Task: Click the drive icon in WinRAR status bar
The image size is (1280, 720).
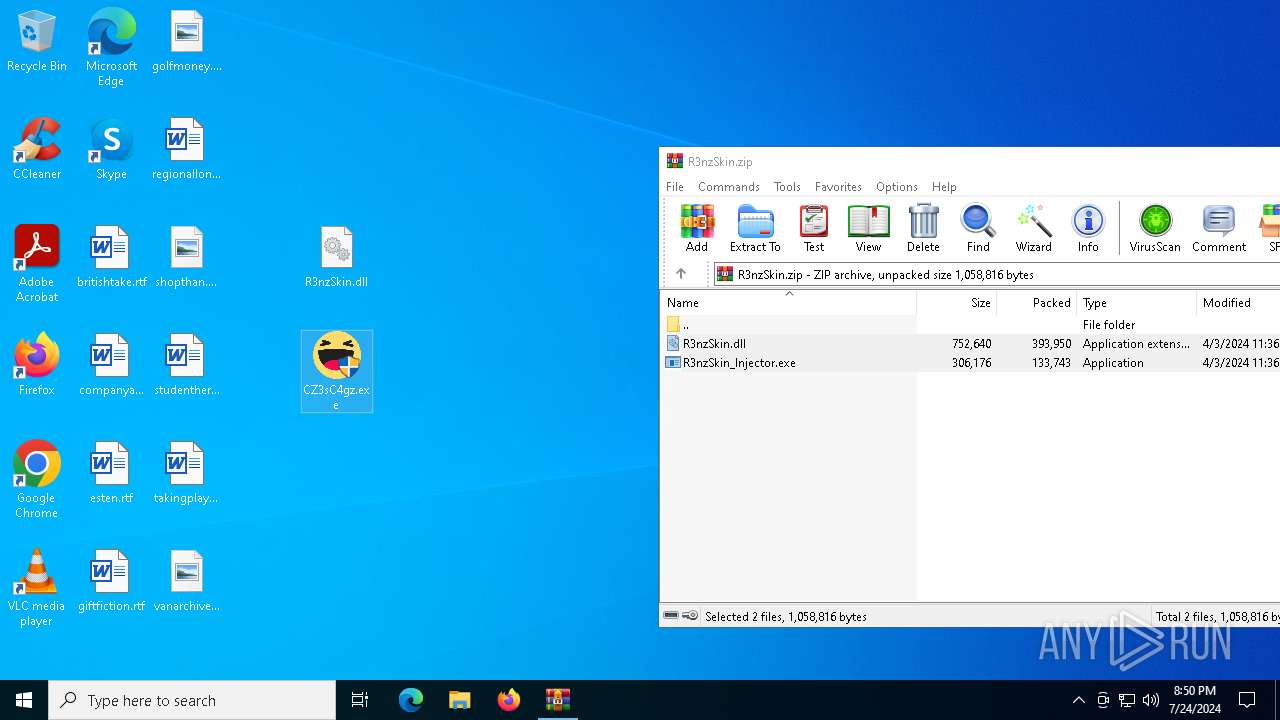Action: click(671, 616)
